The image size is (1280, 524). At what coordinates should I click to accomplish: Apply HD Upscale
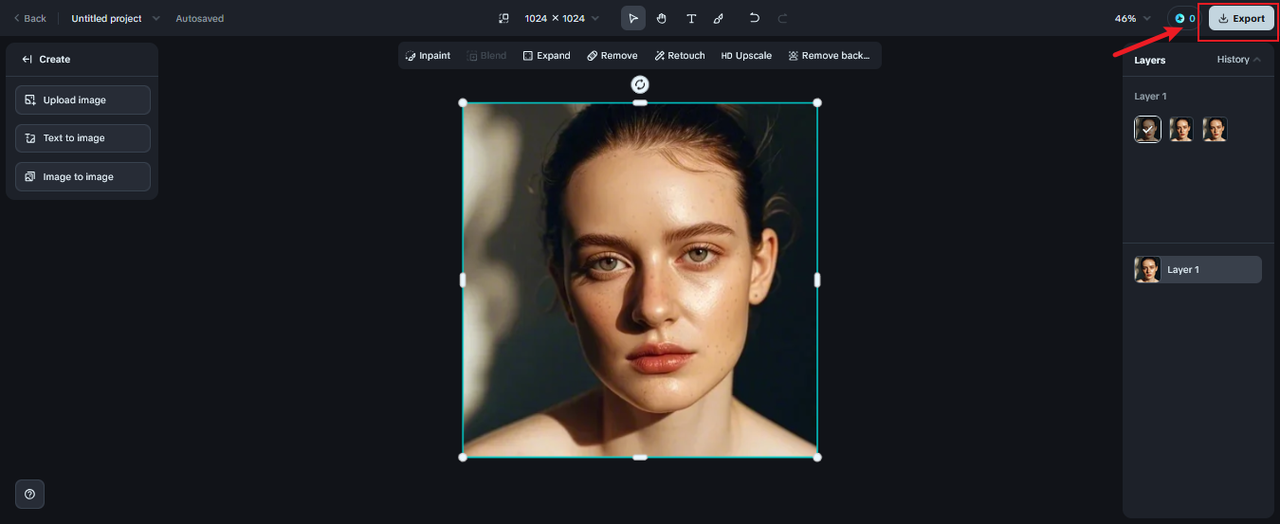pyautogui.click(x=746, y=56)
